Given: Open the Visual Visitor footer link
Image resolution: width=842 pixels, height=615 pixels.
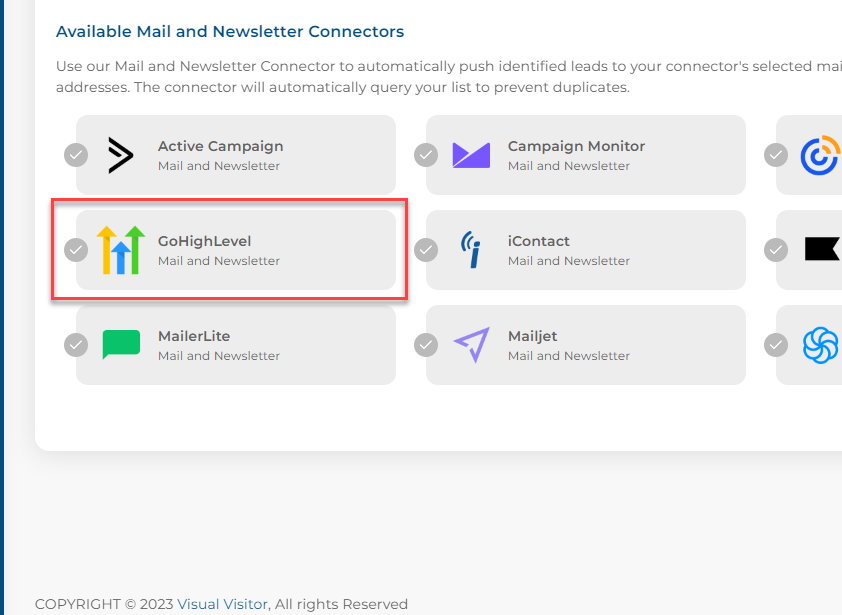Looking at the screenshot, I should tap(222, 604).
